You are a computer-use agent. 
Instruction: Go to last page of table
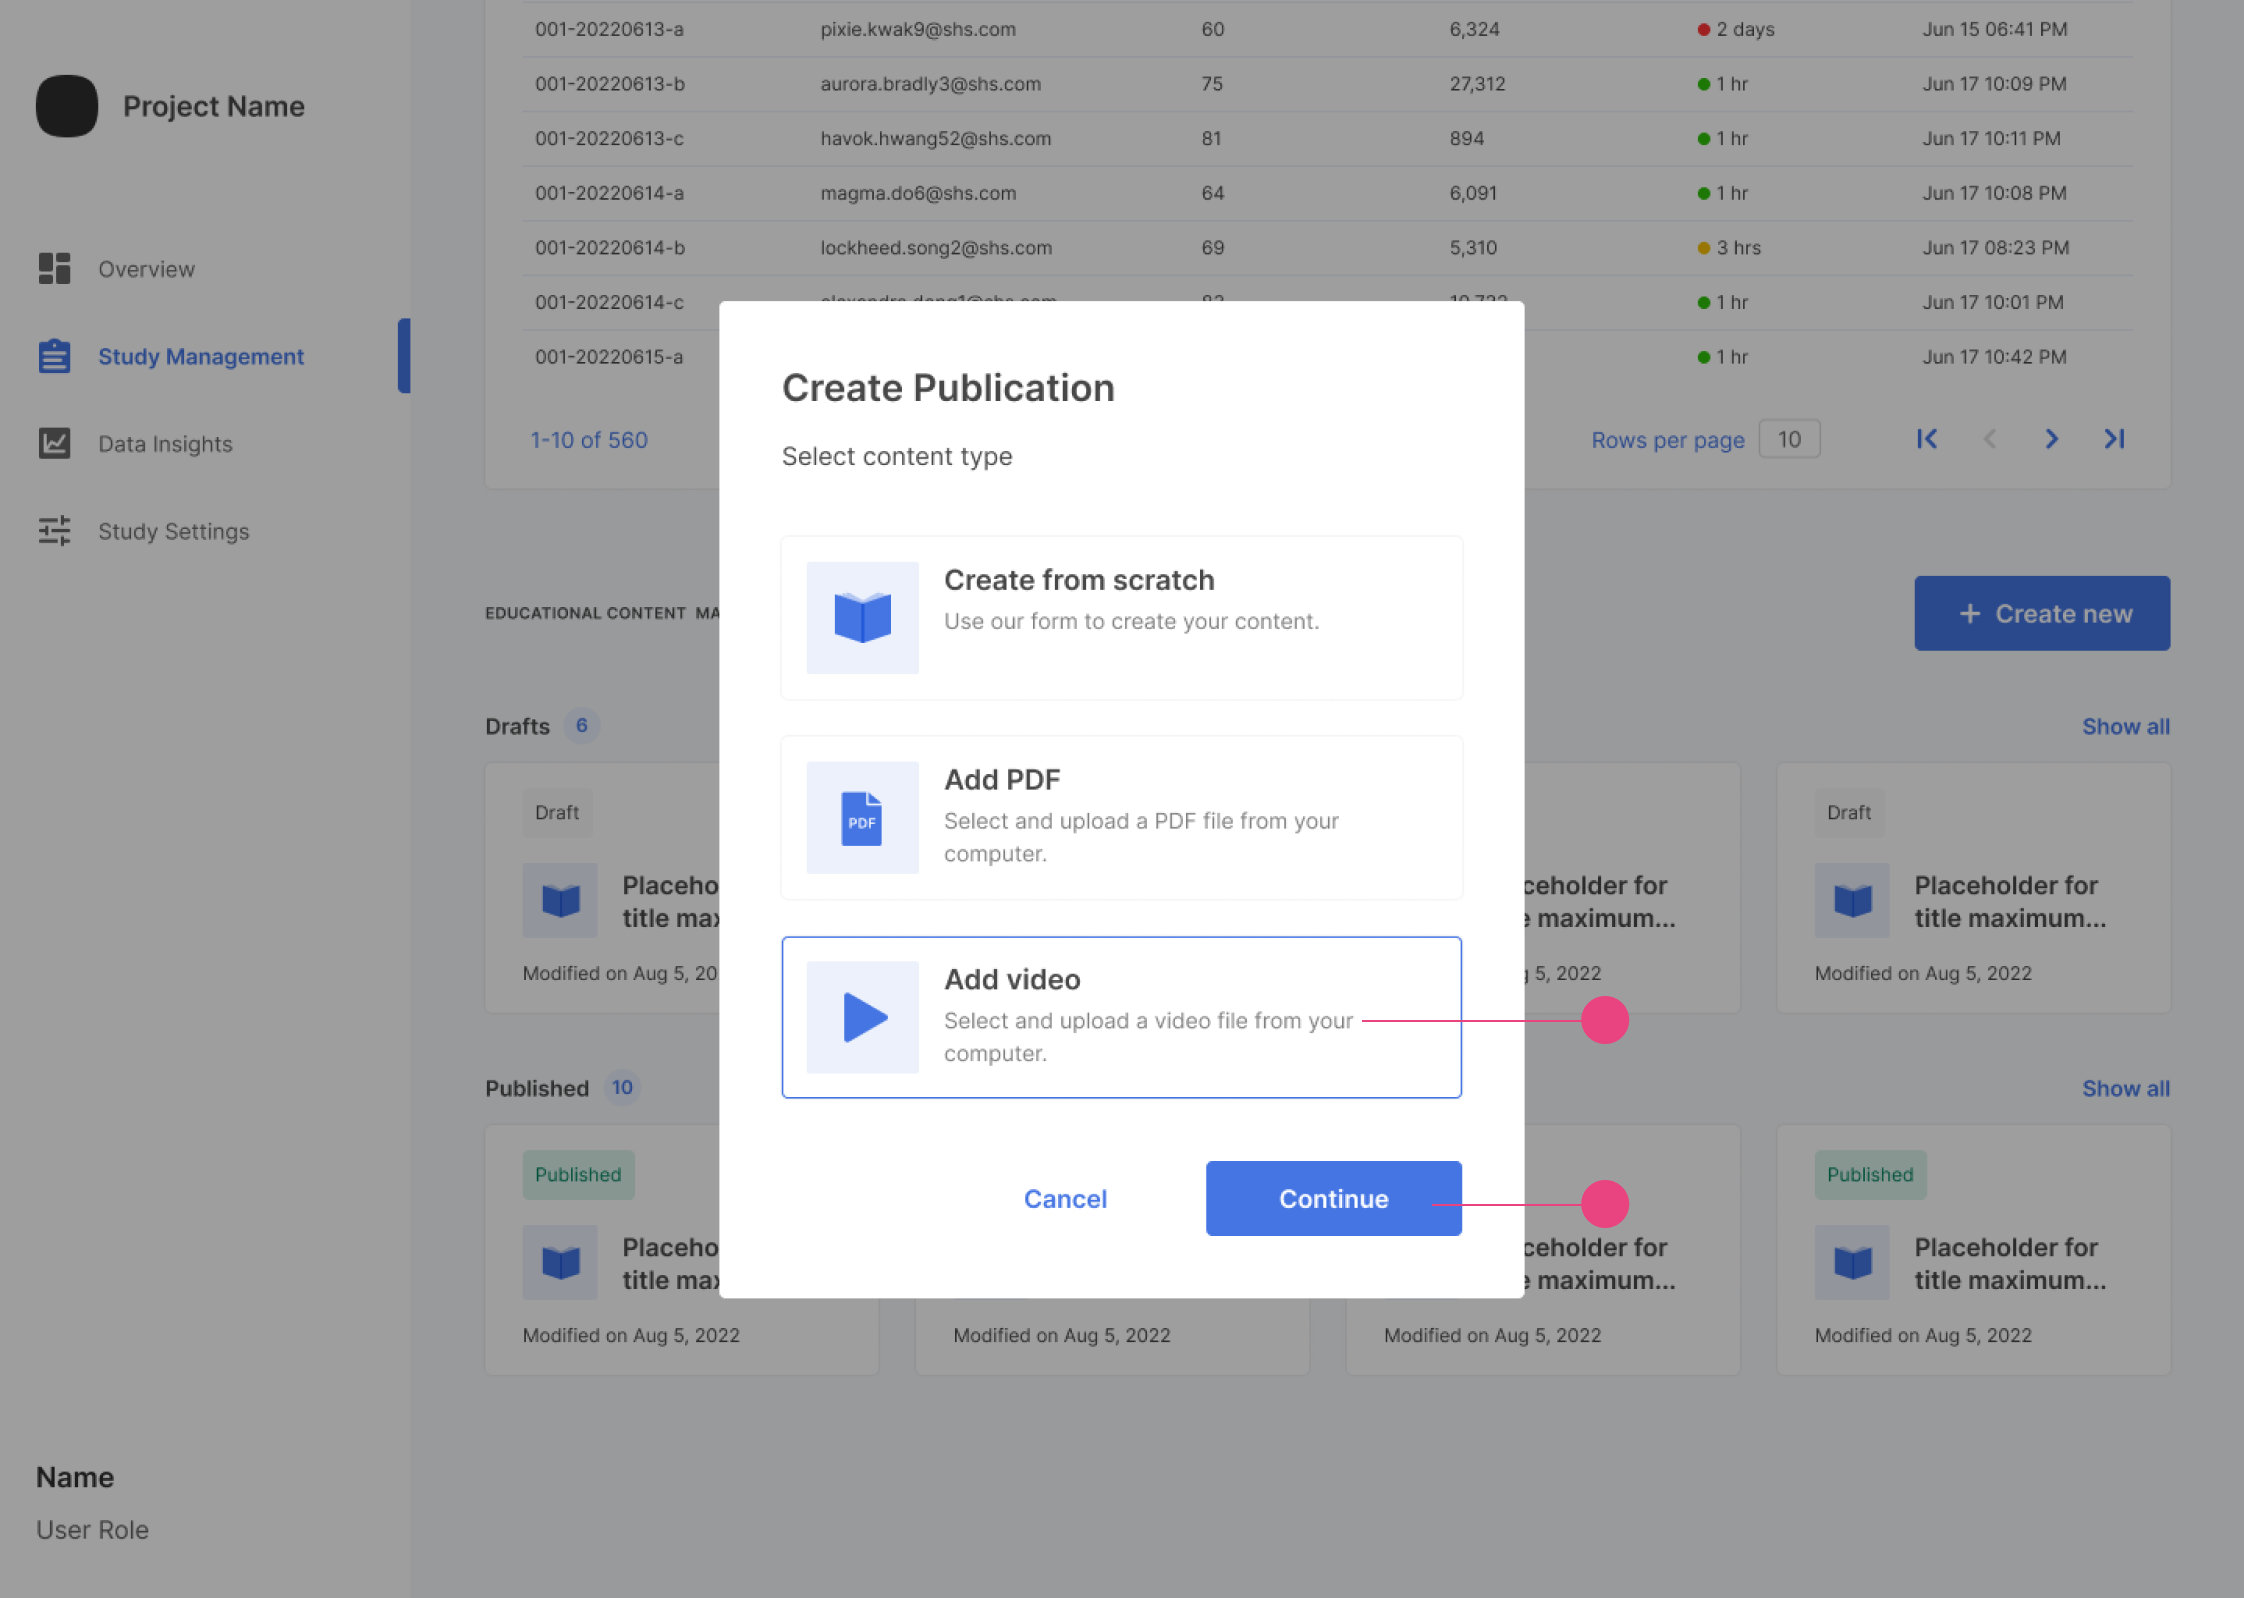tap(2114, 439)
